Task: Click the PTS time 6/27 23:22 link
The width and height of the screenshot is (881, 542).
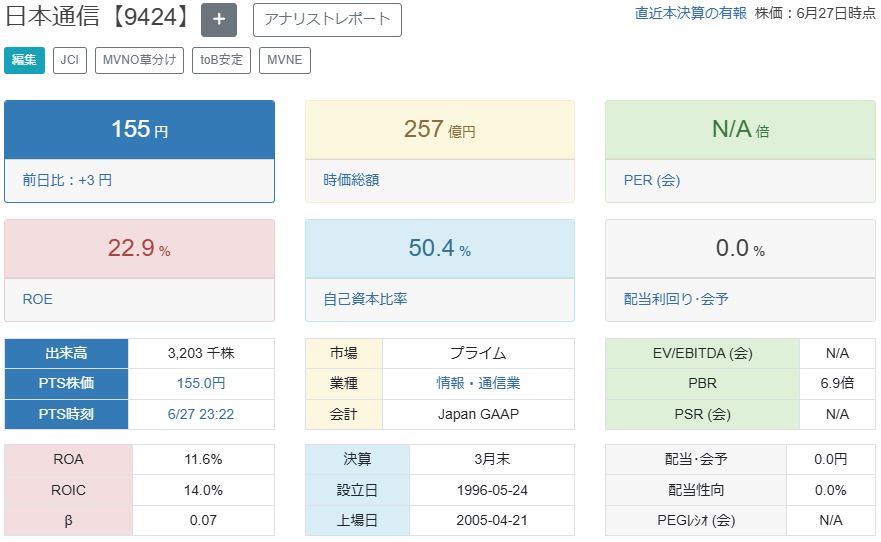Action: click(201, 414)
